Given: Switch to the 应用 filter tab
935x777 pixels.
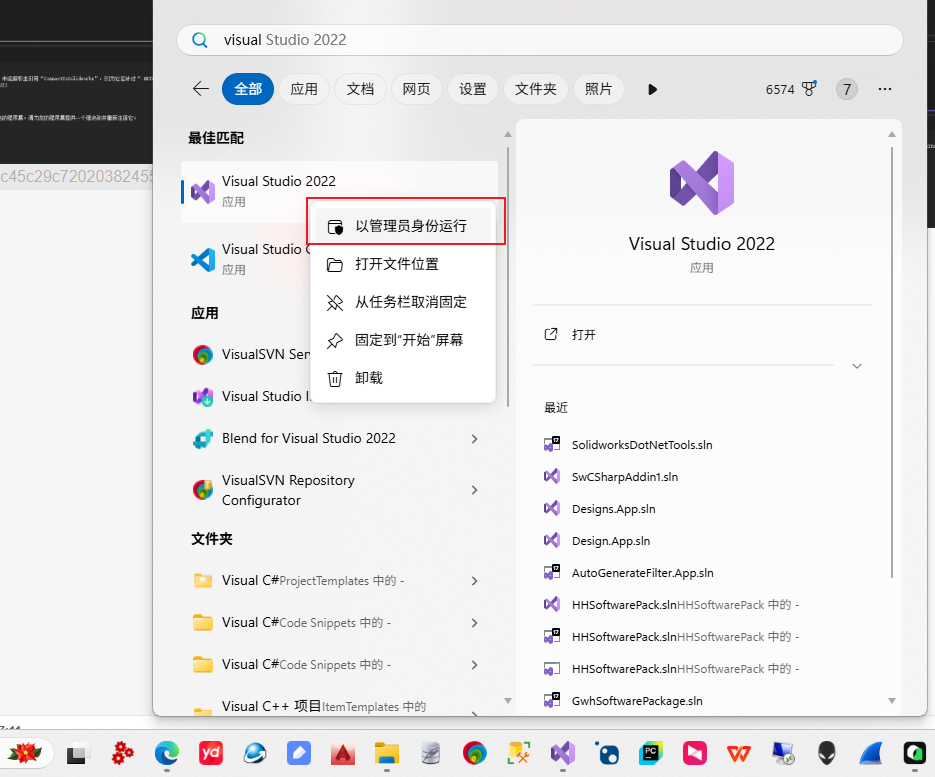Looking at the screenshot, I should 304,89.
